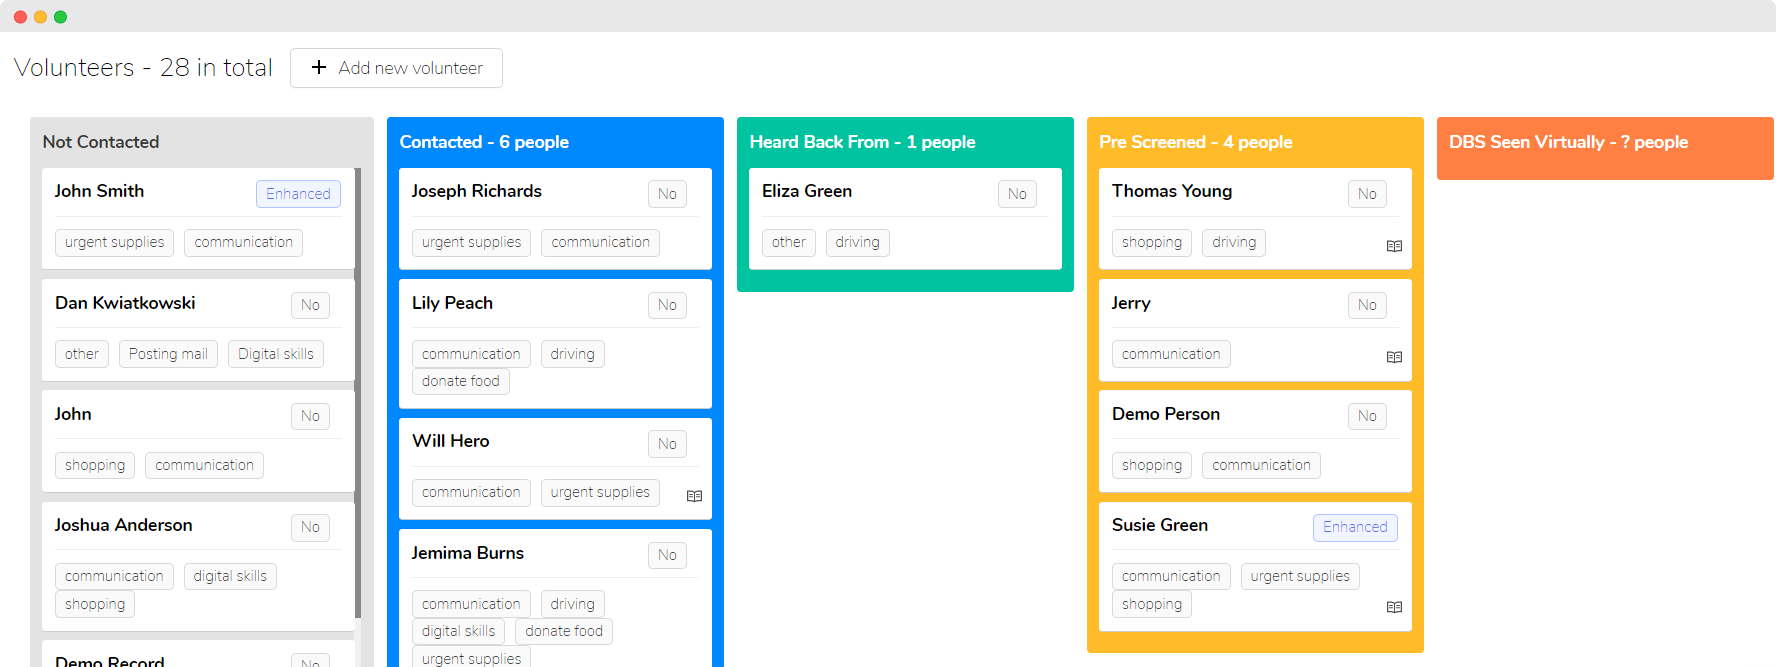Click other tag on Eliza Green

pos(789,243)
